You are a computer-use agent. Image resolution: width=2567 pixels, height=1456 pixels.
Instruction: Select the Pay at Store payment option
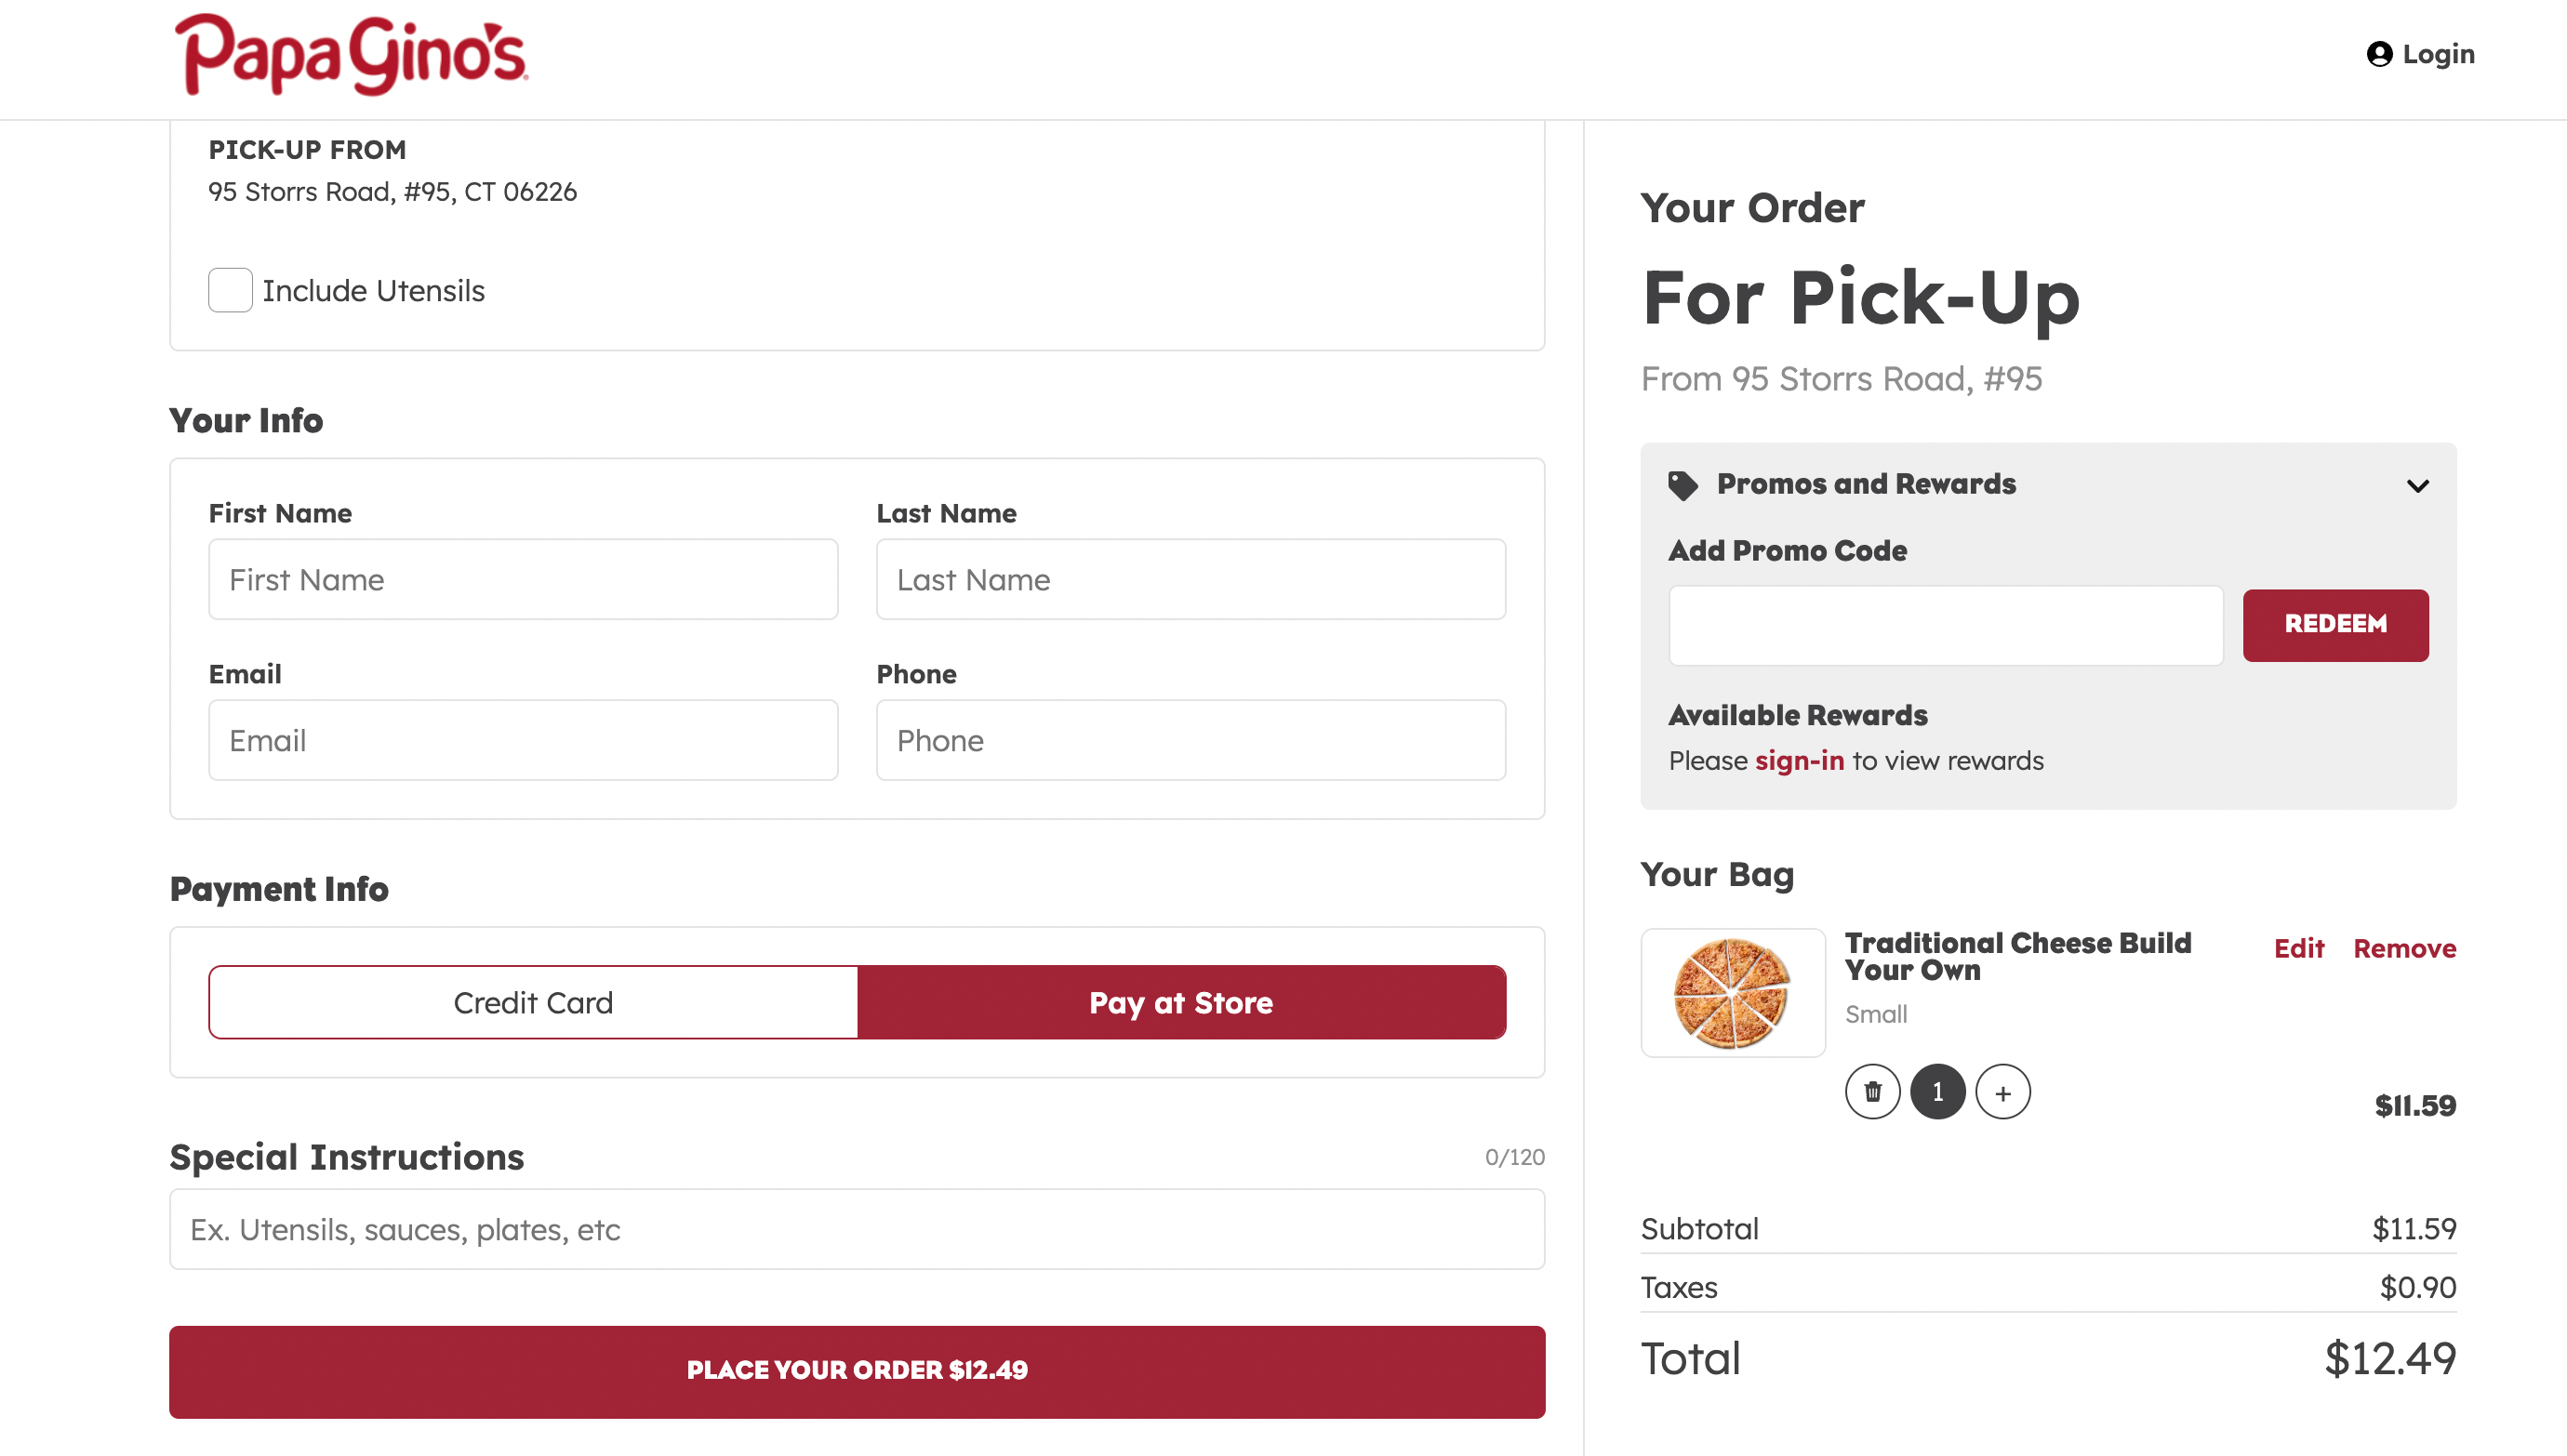click(1181, 1001)
